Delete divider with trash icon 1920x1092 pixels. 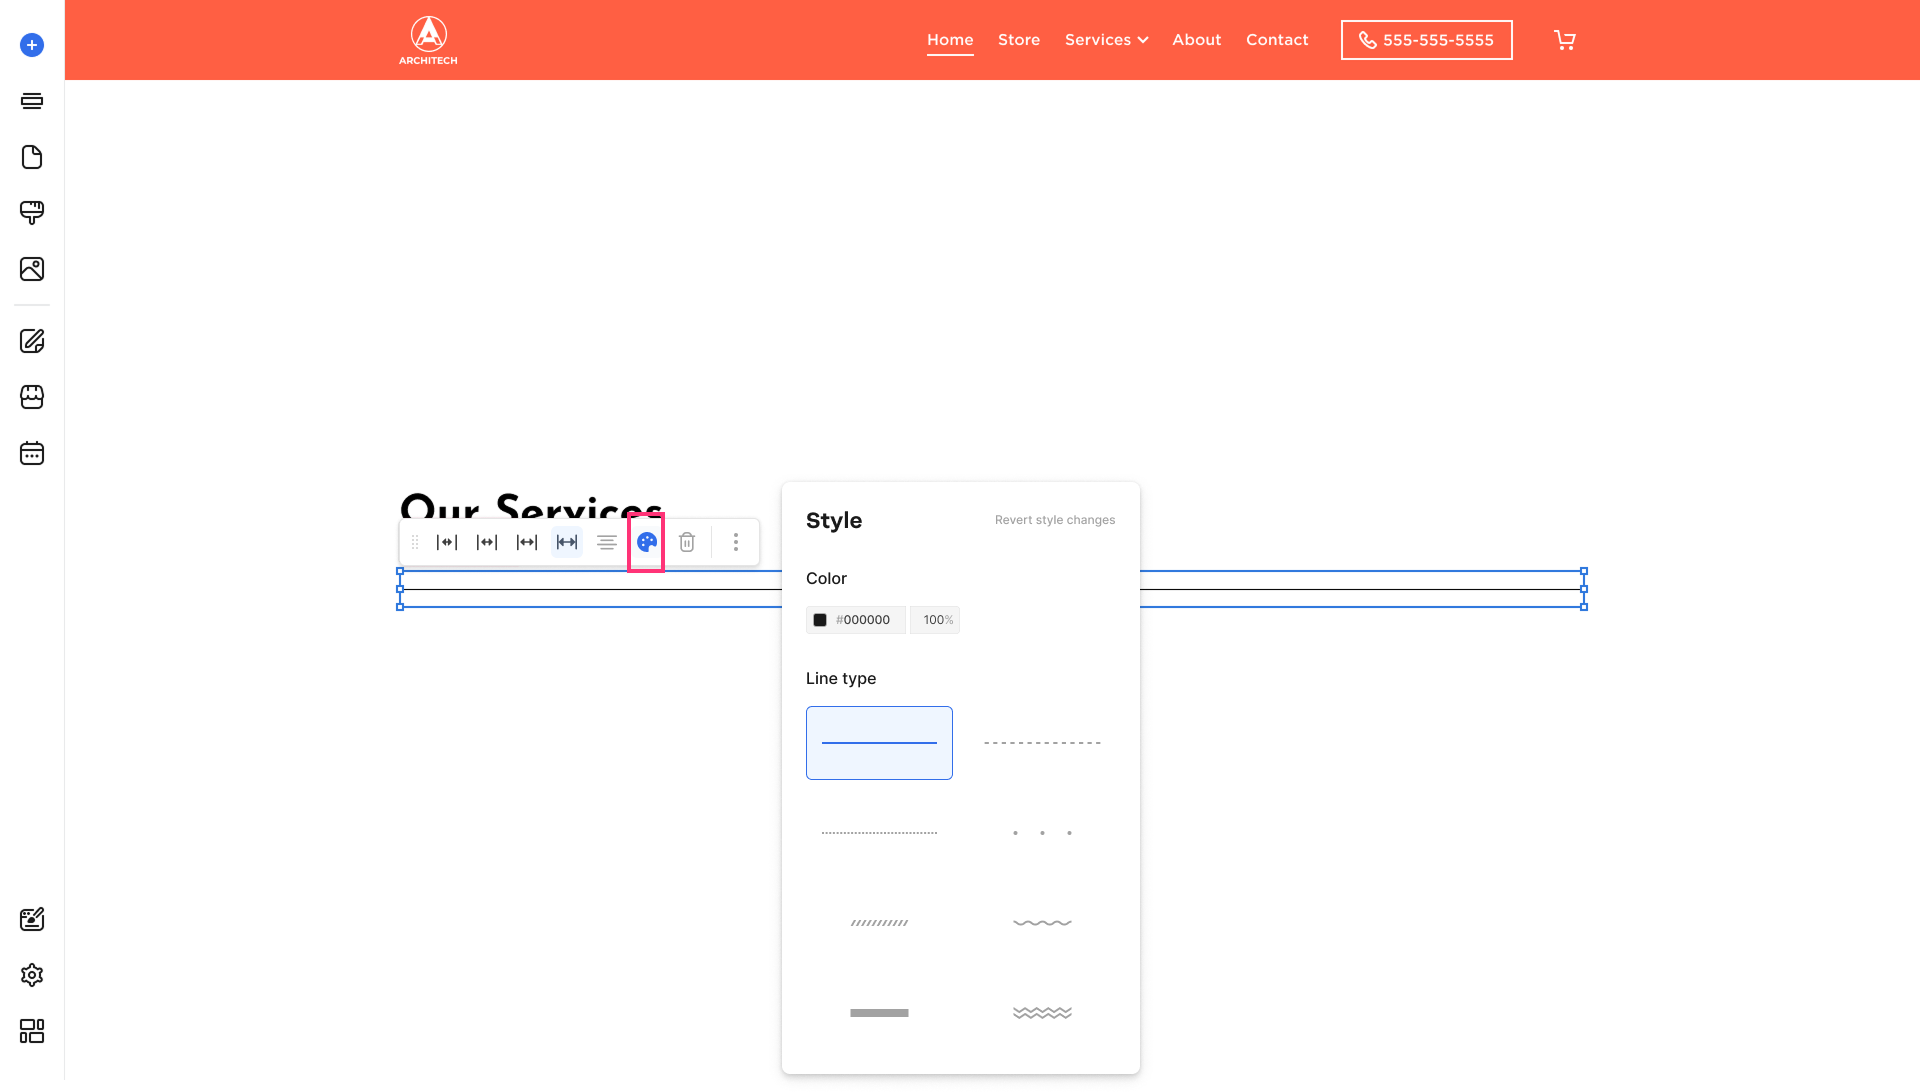tap(687, 542)
